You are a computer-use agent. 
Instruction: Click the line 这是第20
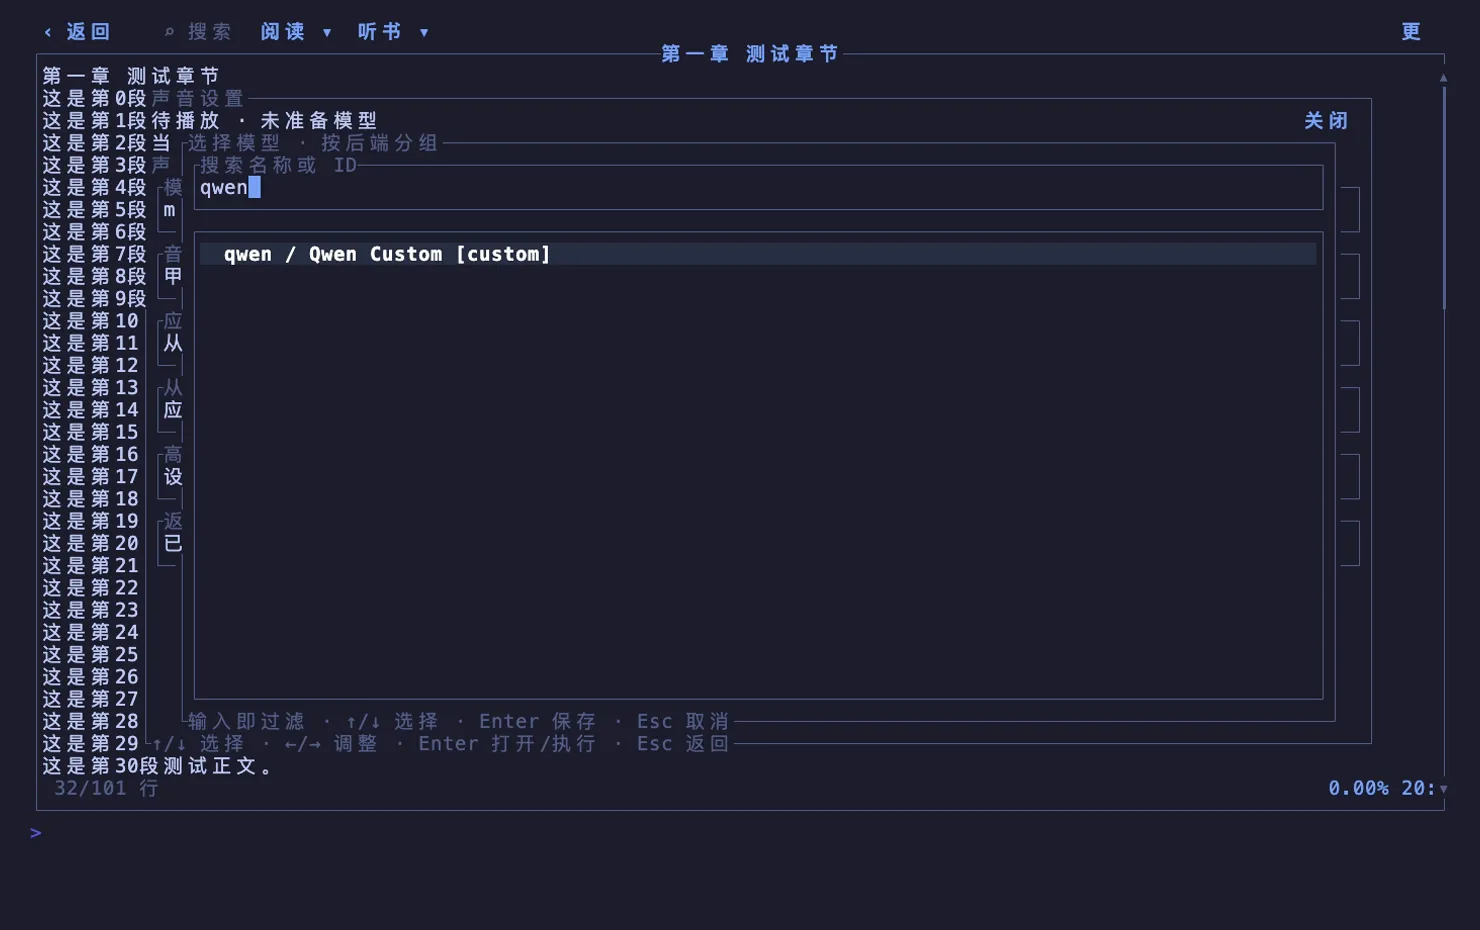[91, 543]
